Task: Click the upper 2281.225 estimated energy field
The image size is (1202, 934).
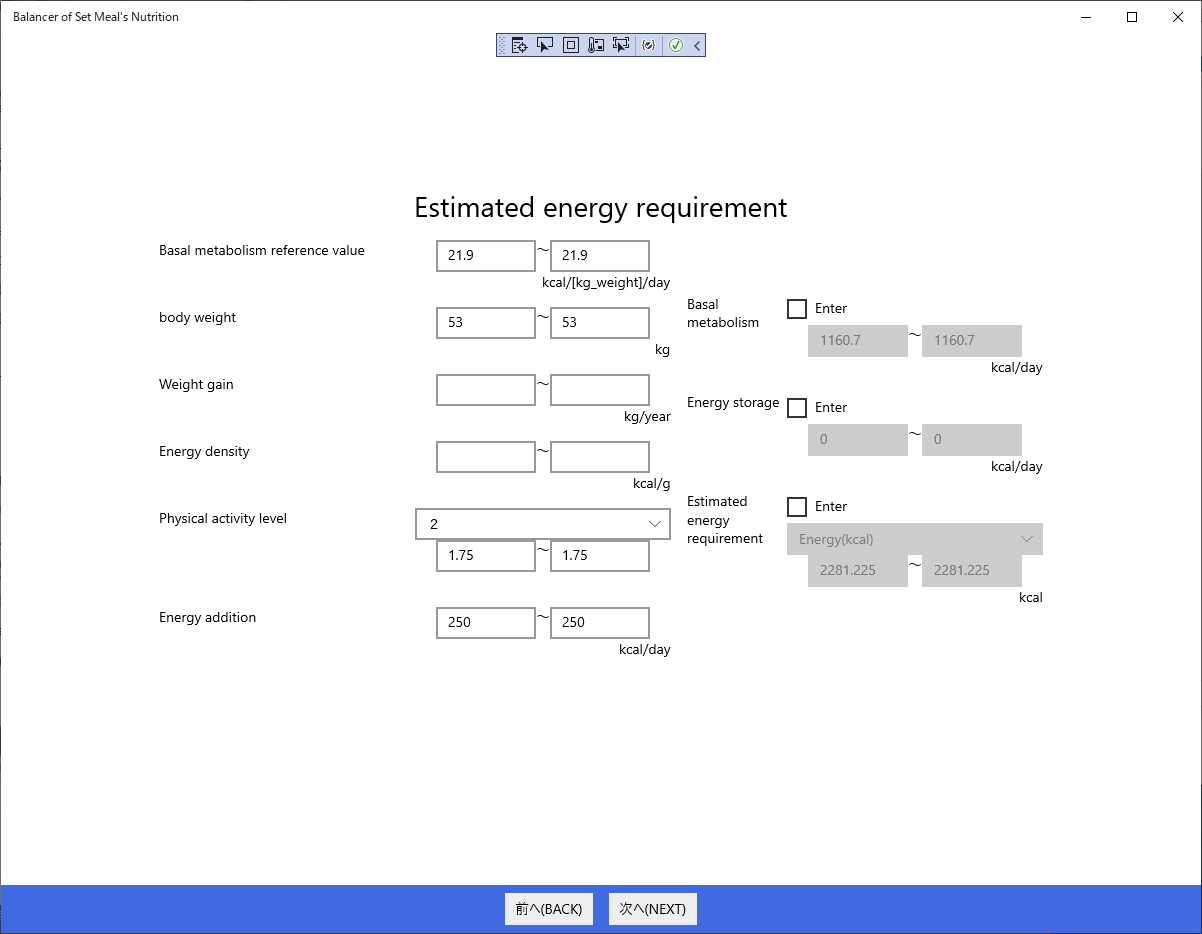Action: click(972, 571)
